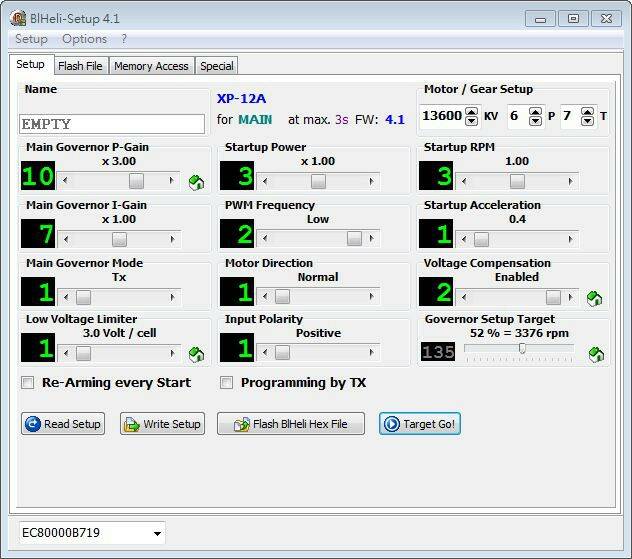Image resolution: width=632 pixels, height=559 pixels.
Task: Click right arrow of Startup Power scrollbar
Action: pyautogui.click(x=371, y=181)
